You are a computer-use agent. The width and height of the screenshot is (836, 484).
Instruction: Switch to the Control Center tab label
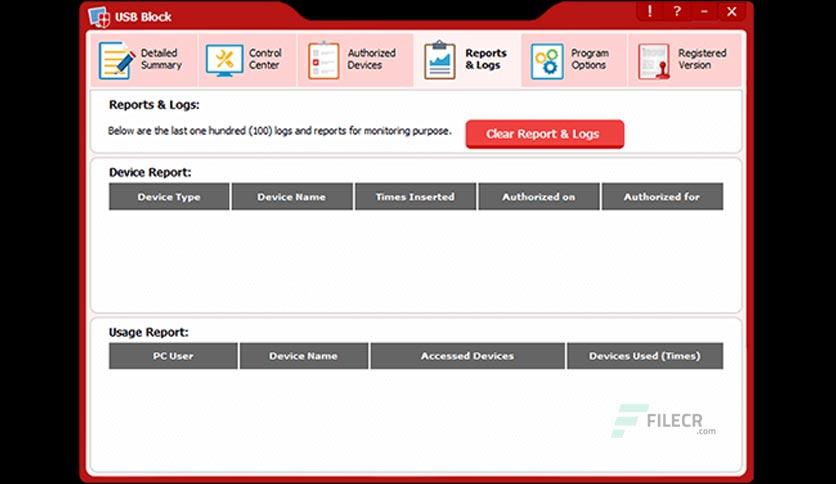(265, 59)
